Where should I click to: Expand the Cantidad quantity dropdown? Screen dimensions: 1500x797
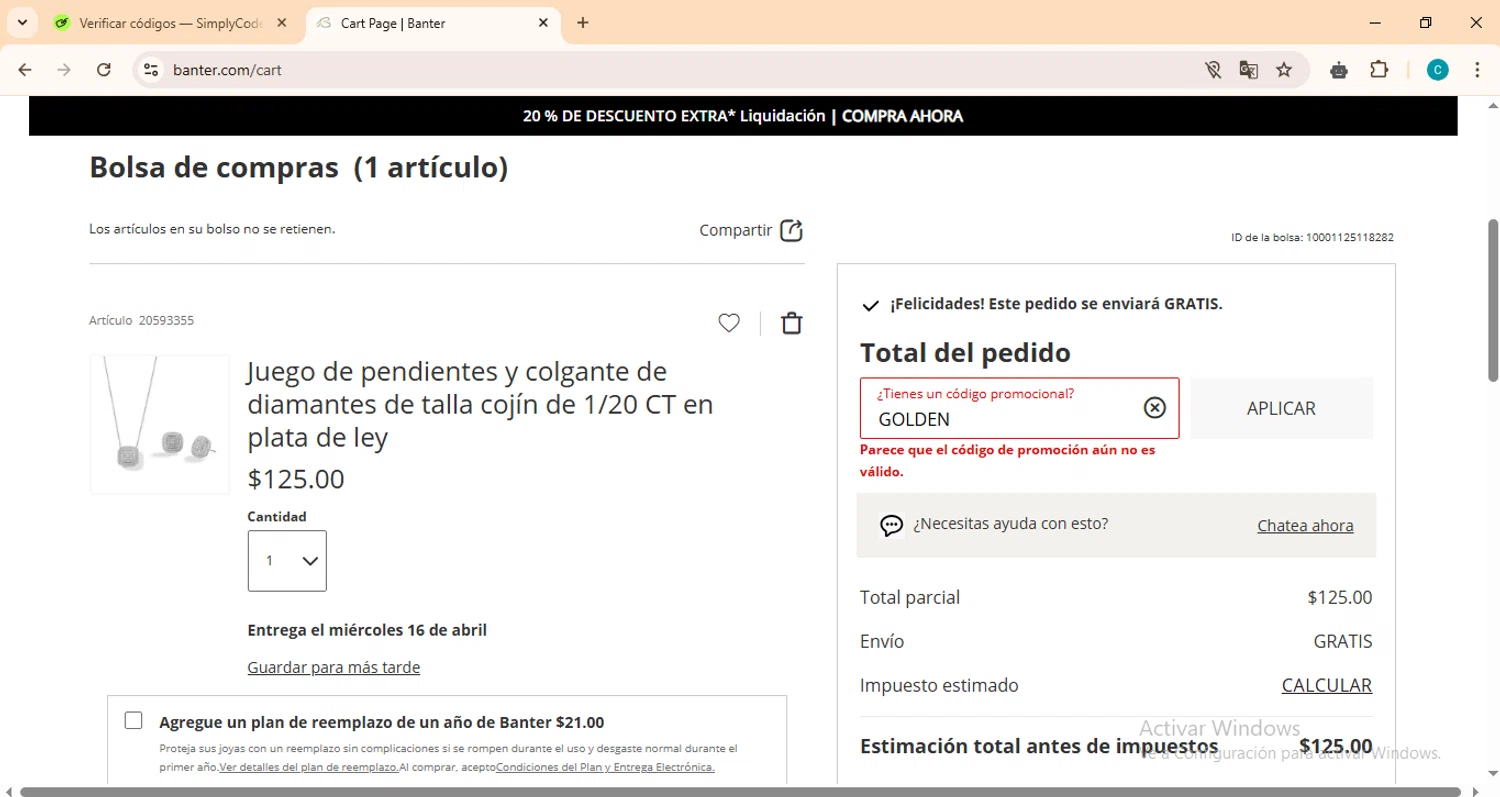pyautogui.click(x=287, y=561)
